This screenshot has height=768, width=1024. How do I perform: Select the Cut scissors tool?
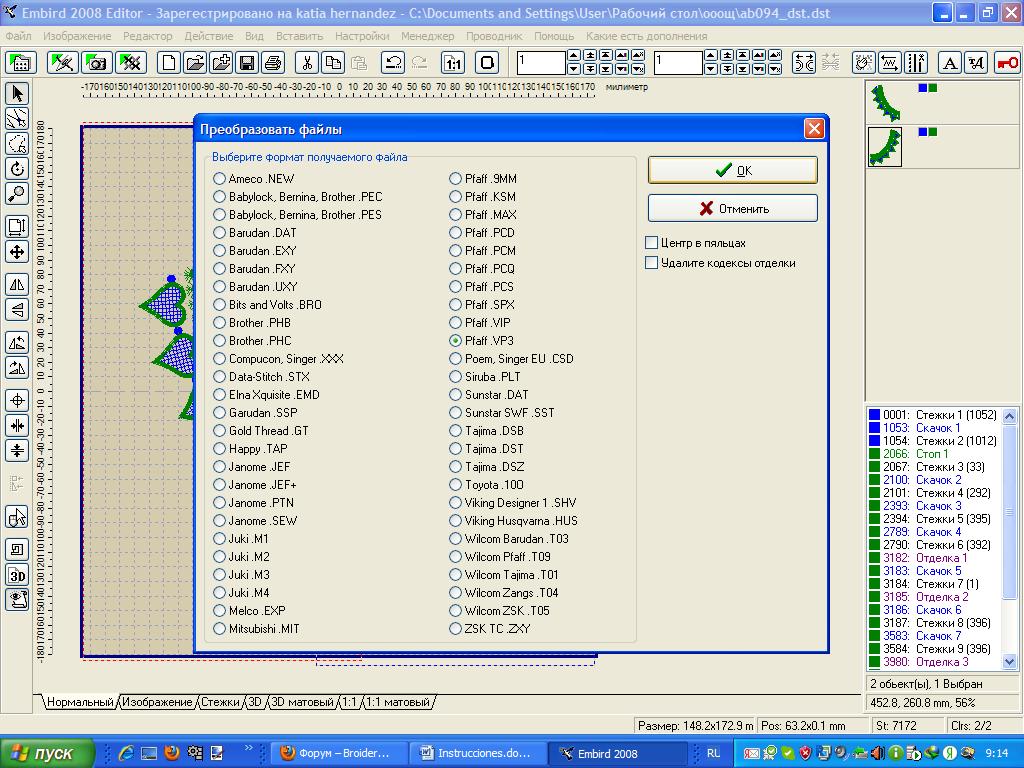(307, 63)
